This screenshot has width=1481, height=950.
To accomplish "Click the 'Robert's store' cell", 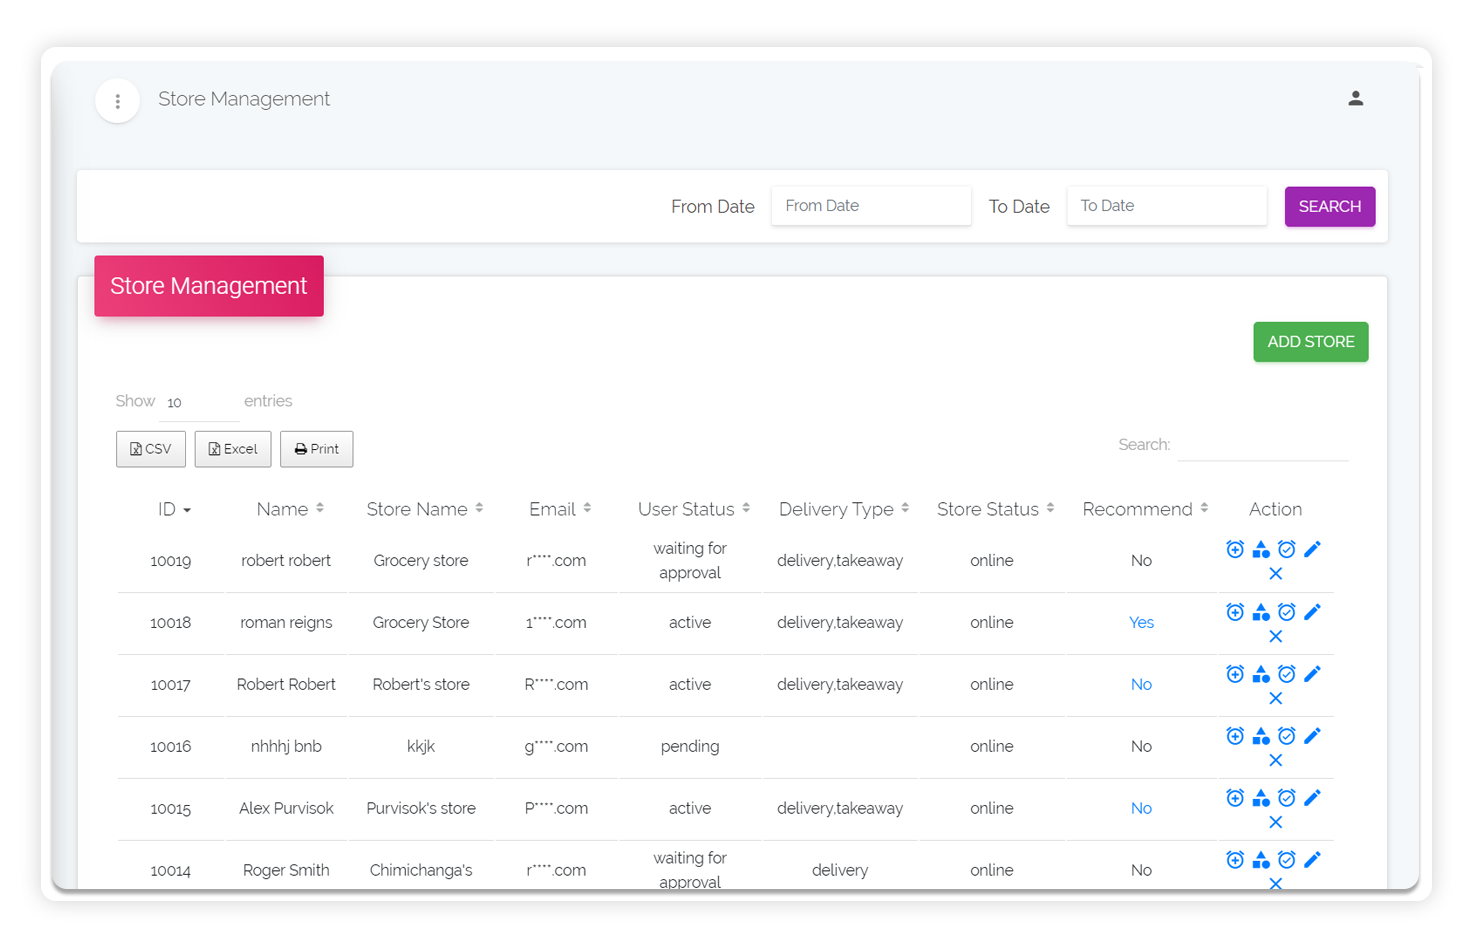I will (421, 685).
